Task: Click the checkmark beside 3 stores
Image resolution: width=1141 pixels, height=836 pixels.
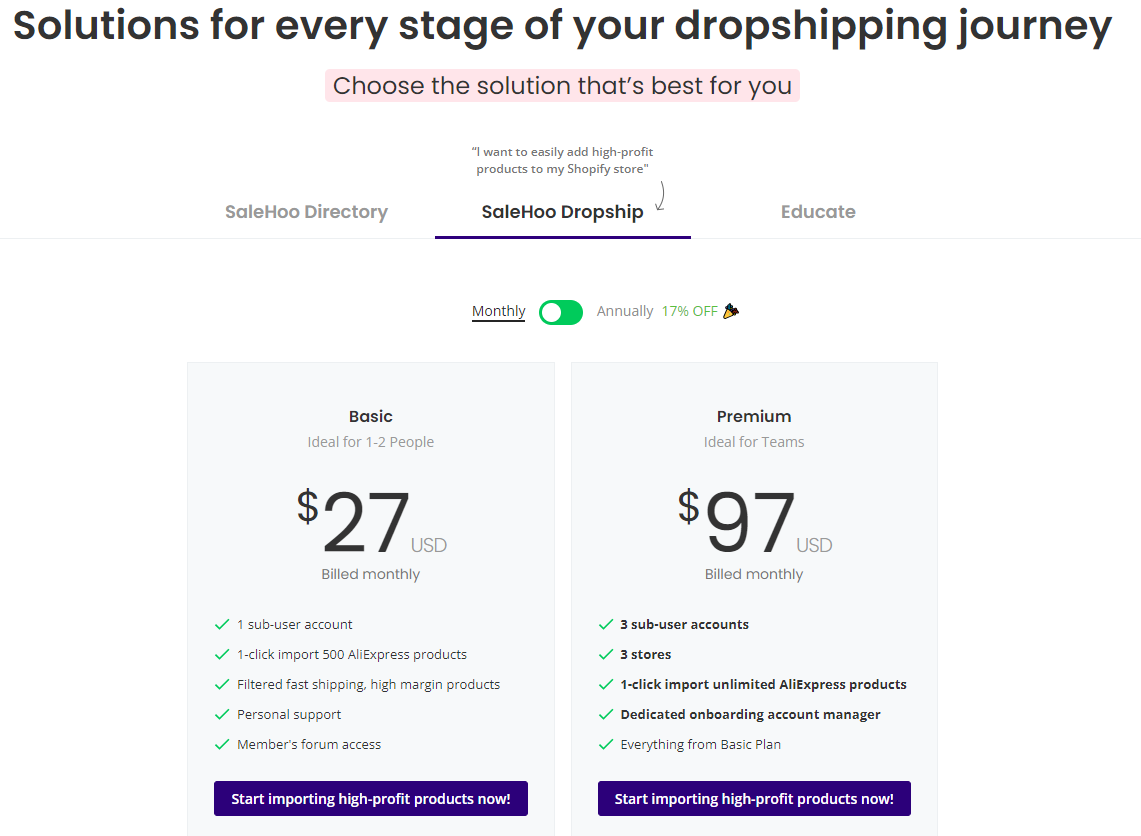Action: (605, 654)
